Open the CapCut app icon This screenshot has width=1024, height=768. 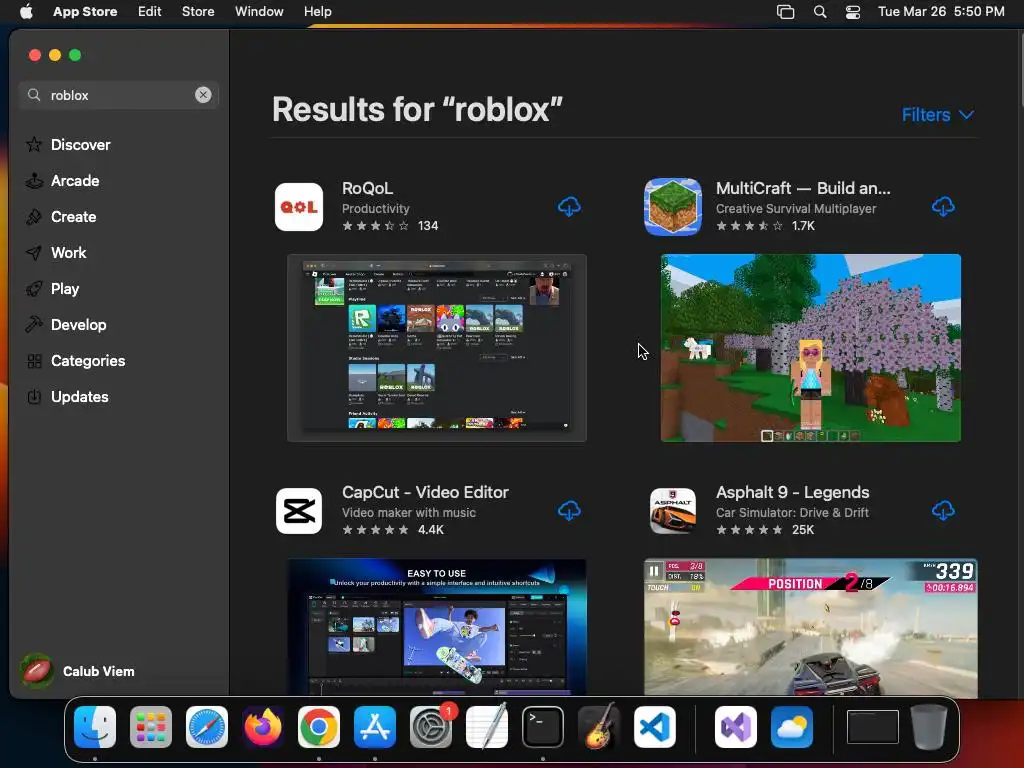coord(298,511)
